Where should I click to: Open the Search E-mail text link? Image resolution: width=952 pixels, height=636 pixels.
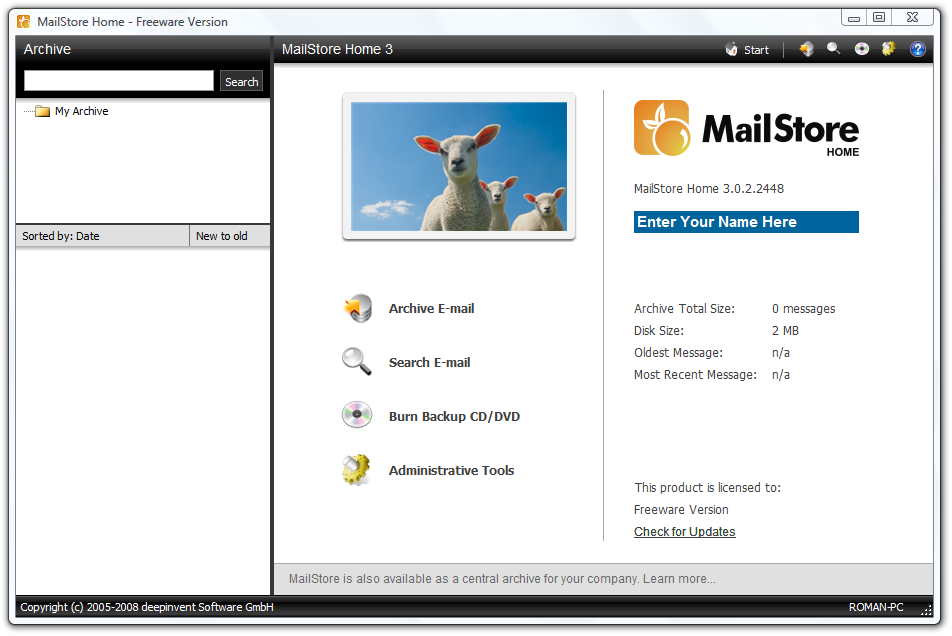click(429, 362)
